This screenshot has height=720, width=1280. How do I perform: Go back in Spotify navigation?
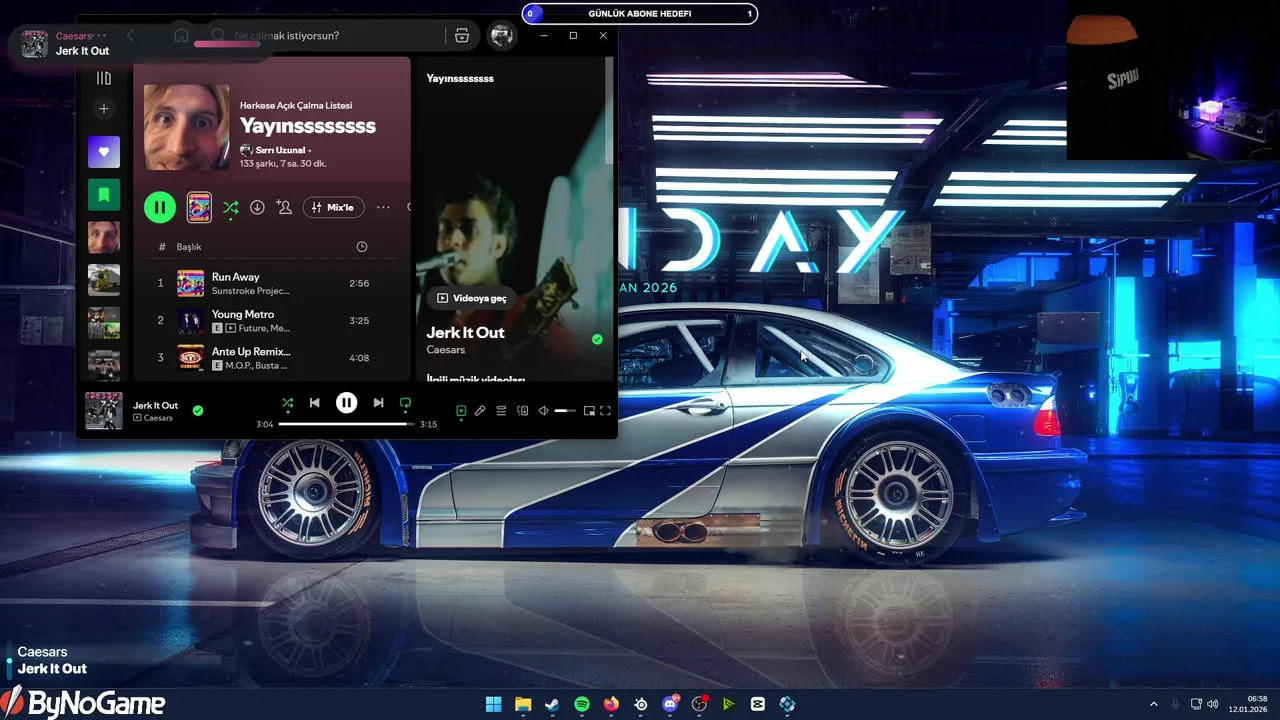coord(130,35)
